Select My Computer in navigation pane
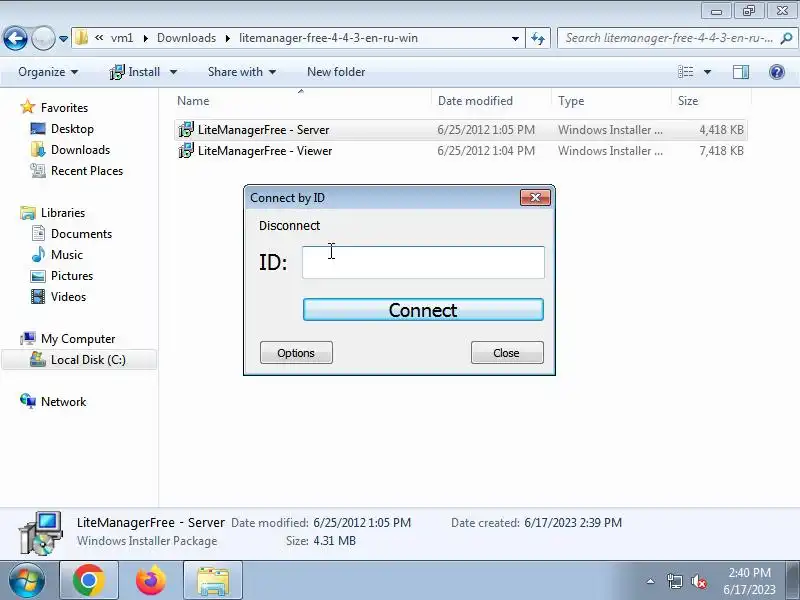Screen dimensions: 800x600 pos(78,338)
